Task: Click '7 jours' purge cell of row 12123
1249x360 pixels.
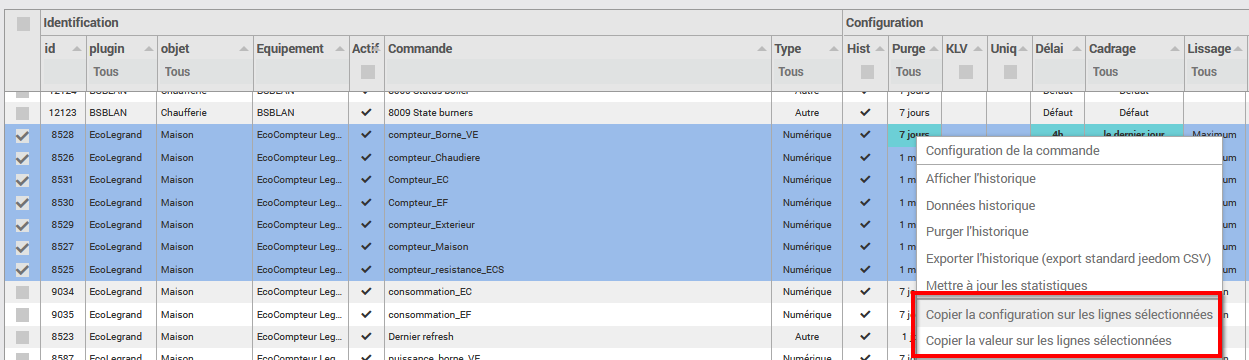Action: (914, 113)
